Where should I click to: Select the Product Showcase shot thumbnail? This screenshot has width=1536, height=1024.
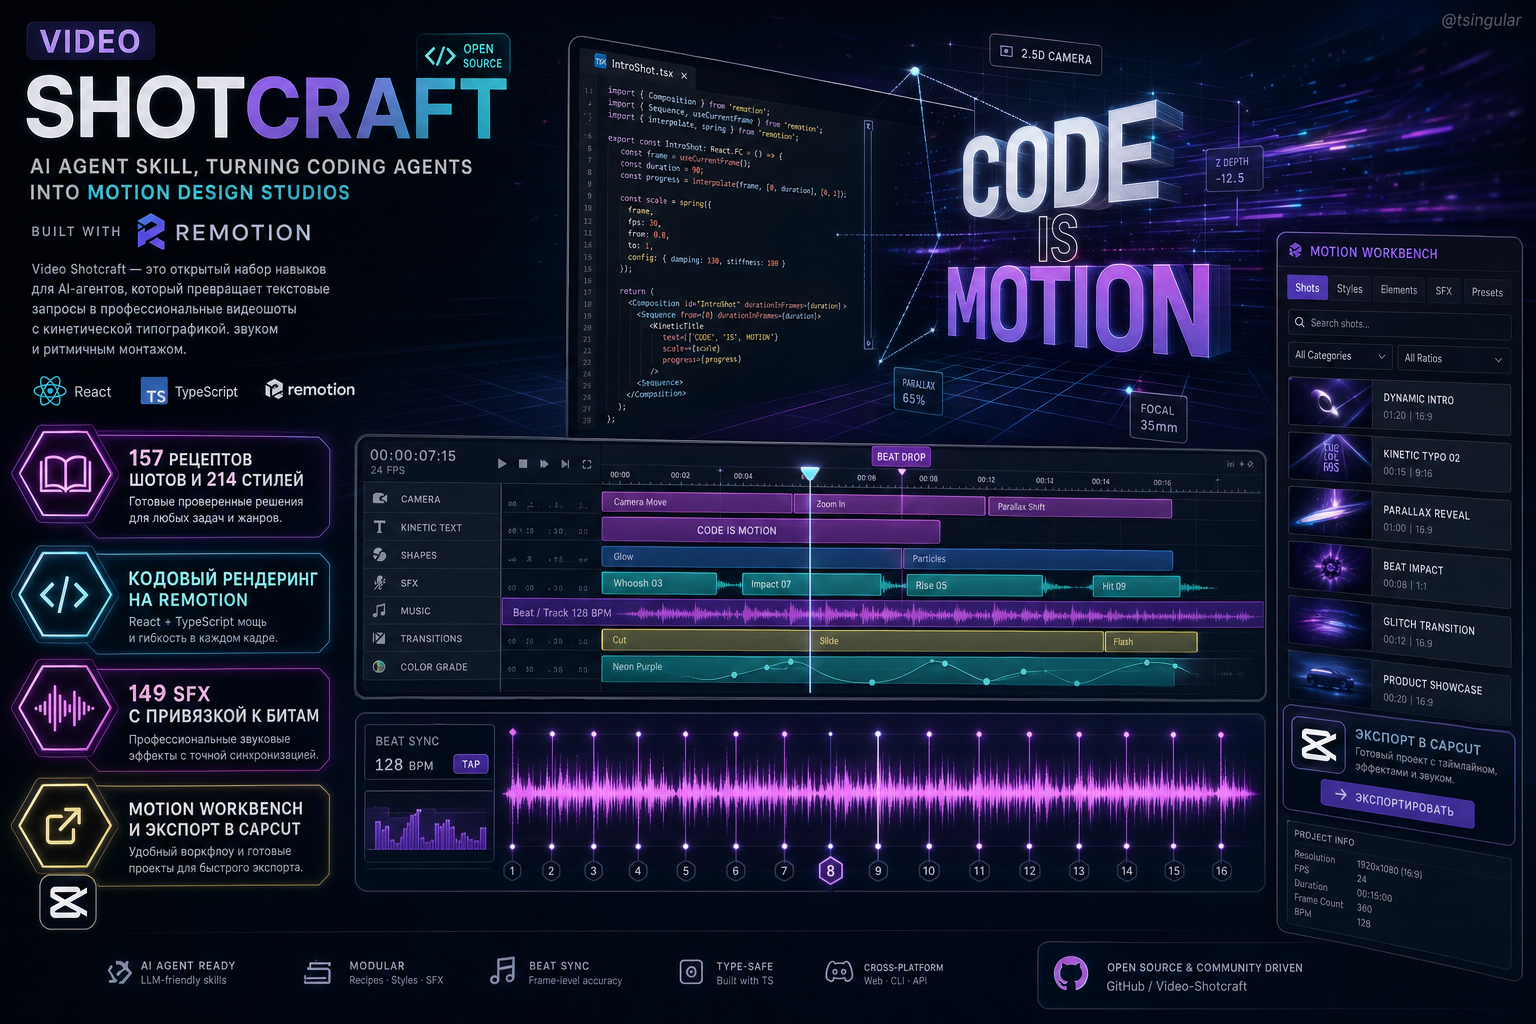tap(1330, 680)
